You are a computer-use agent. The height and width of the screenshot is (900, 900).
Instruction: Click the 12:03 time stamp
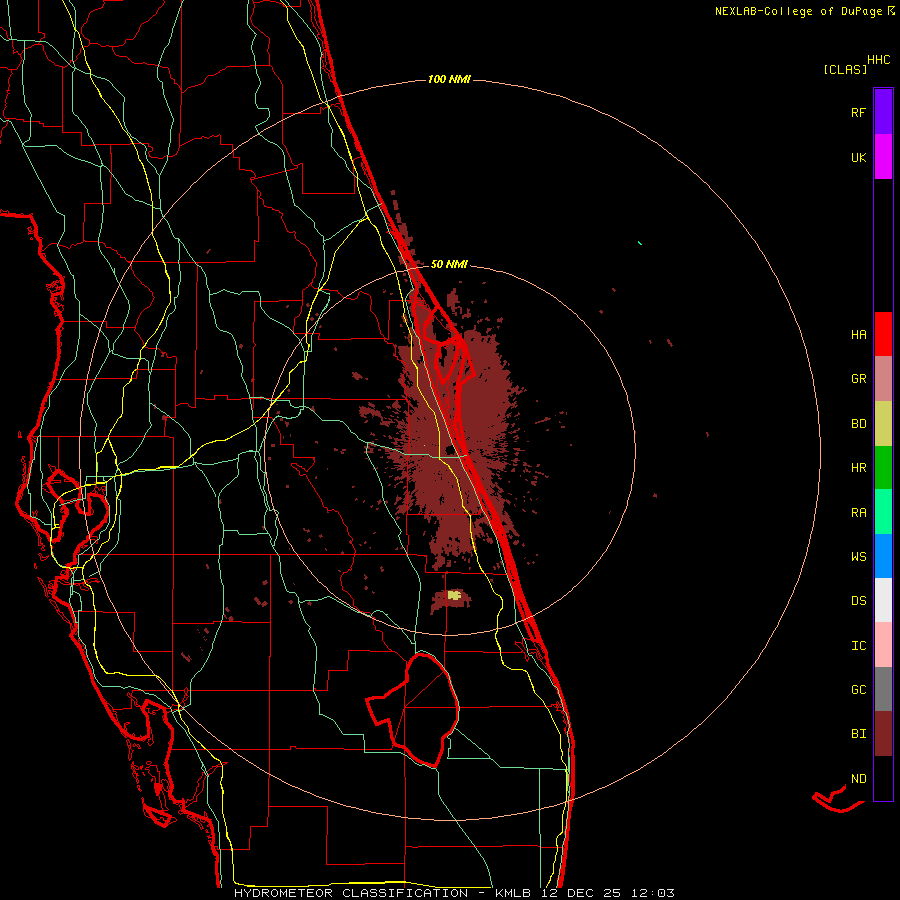[655, 893]
